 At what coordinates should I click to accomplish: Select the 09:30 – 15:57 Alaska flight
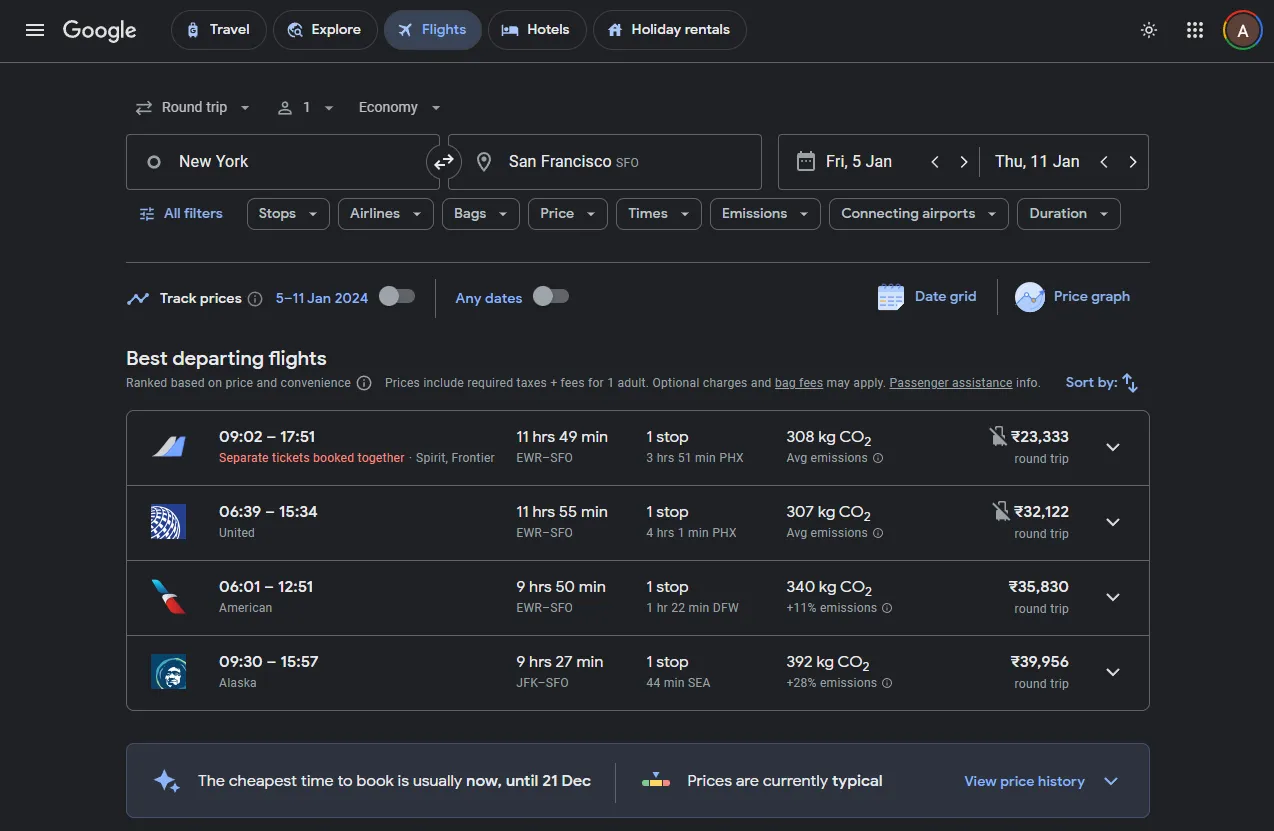(x=638, y=673)
